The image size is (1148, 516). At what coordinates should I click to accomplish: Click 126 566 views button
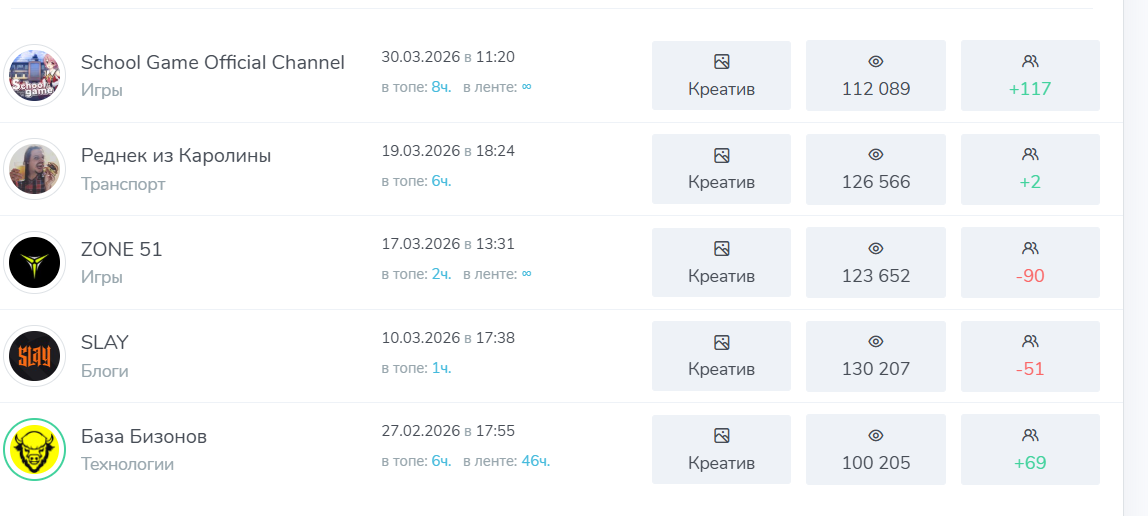[x=876, y=169]
